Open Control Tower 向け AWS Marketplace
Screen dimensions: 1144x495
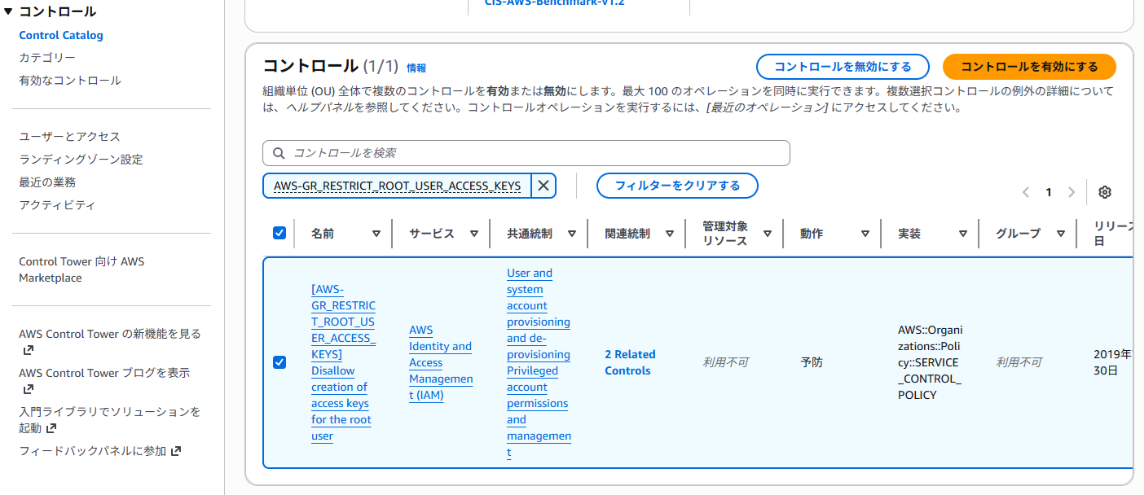click(82, 269)
